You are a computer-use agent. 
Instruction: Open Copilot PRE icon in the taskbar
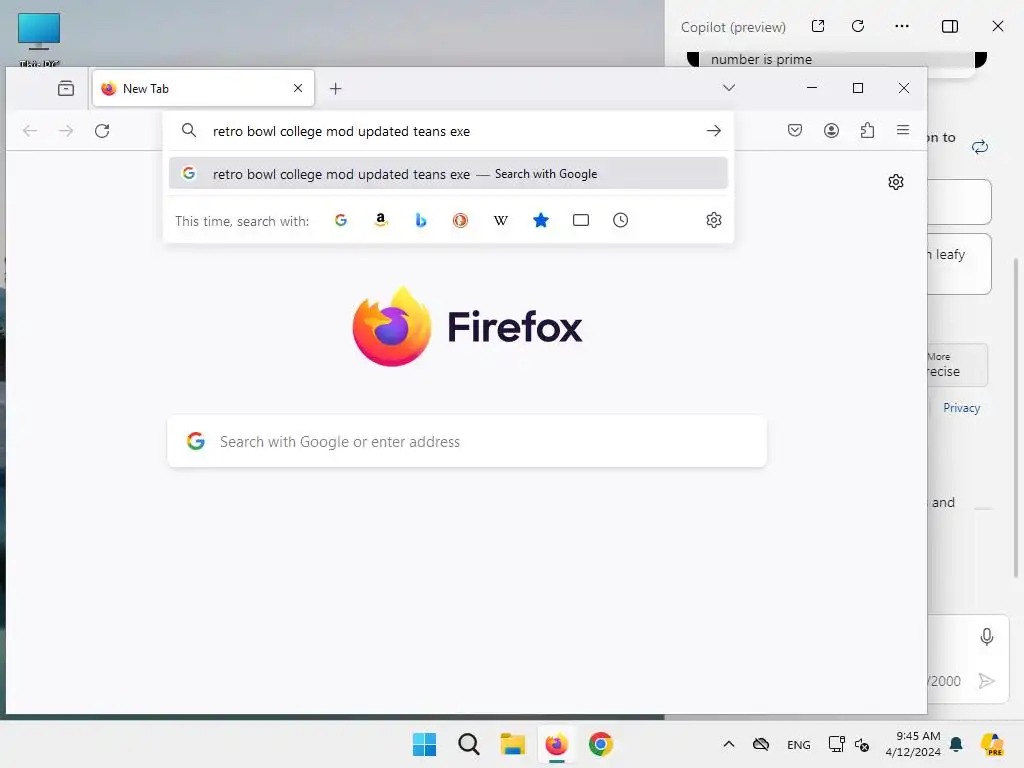point(993,744)
